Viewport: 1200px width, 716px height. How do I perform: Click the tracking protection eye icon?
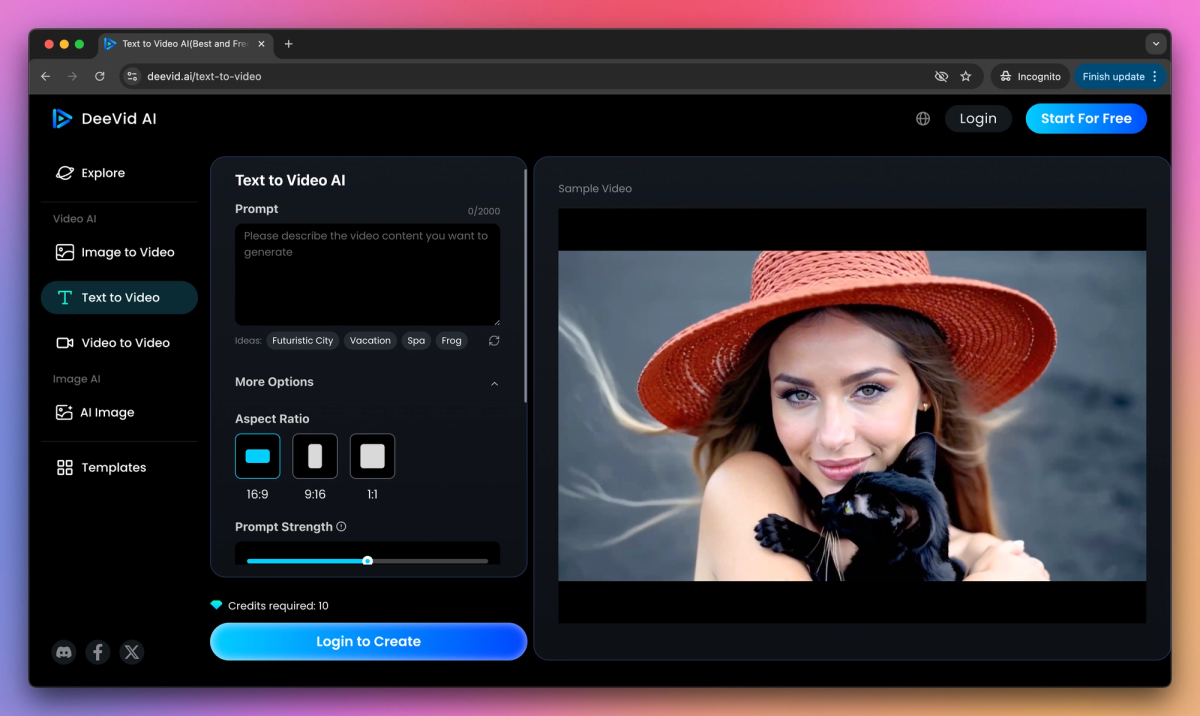pyautogui.click(x=941, y=76)
